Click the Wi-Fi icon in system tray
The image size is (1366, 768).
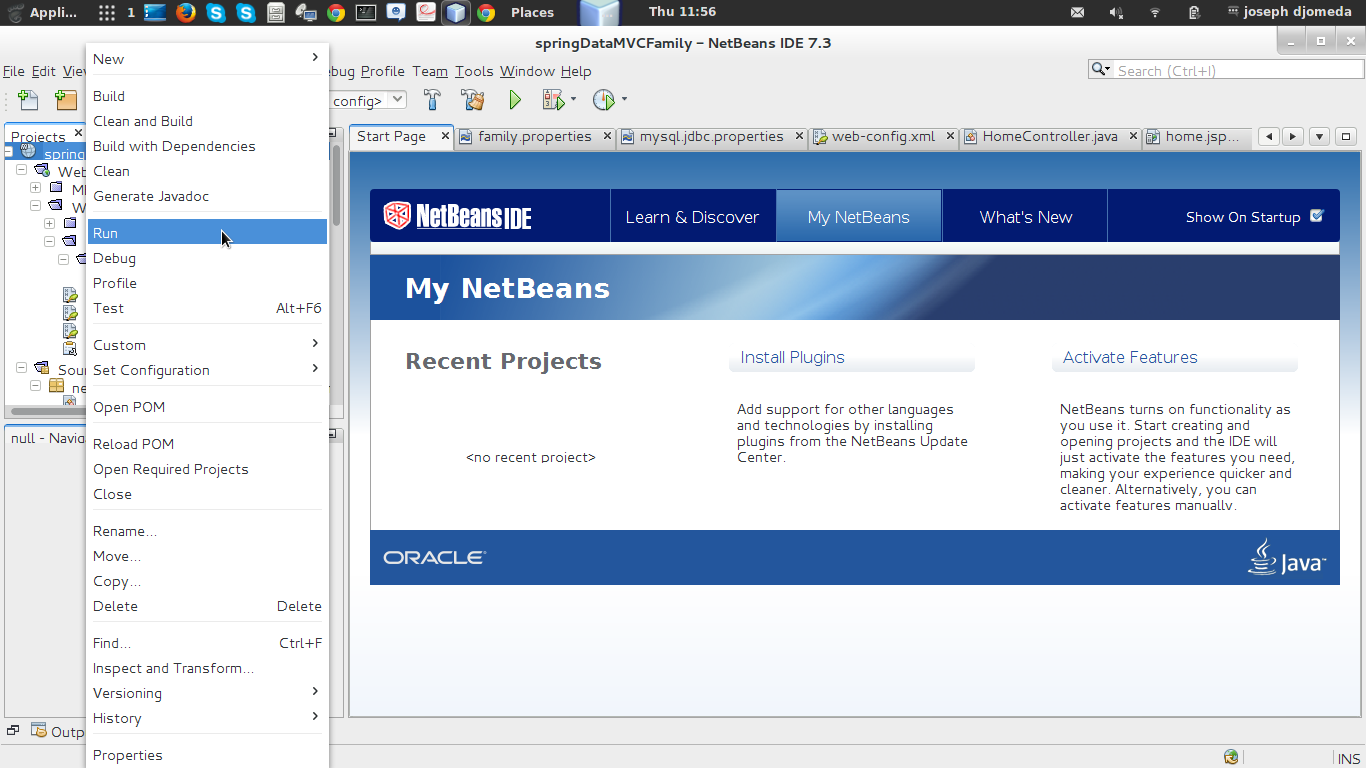tap(1155, 13)
